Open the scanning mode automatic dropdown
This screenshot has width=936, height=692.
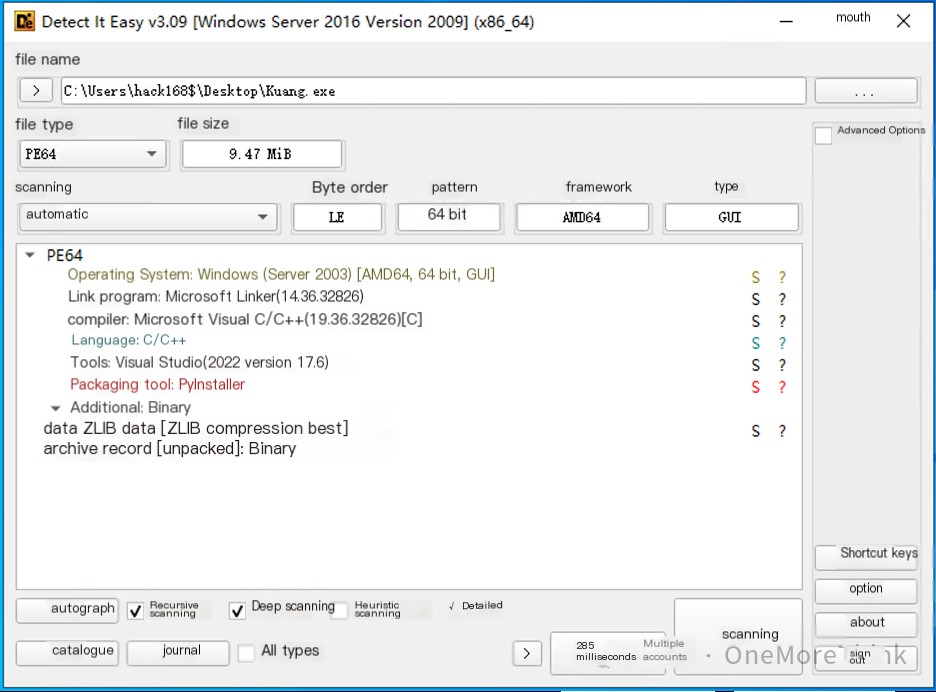[x=148, y=216]
